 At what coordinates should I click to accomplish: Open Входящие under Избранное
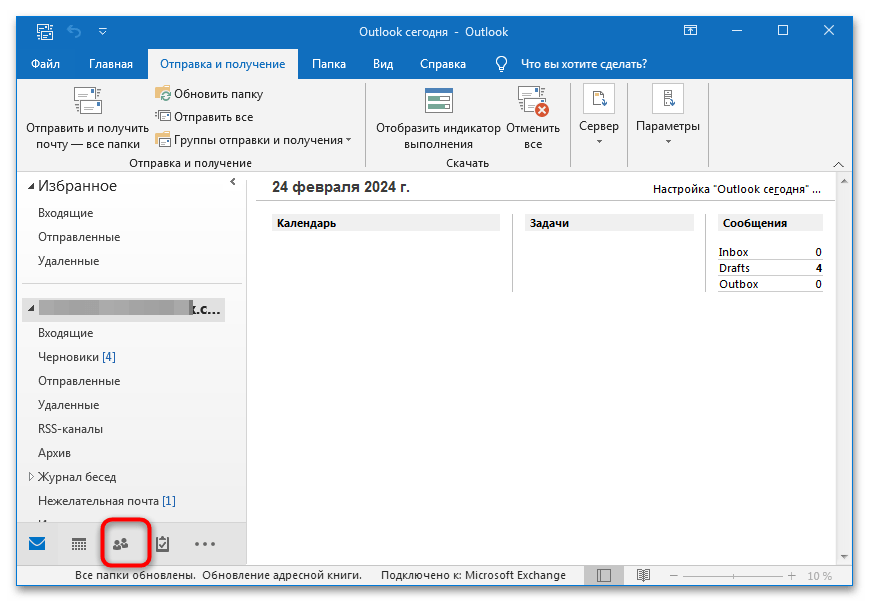65,213
